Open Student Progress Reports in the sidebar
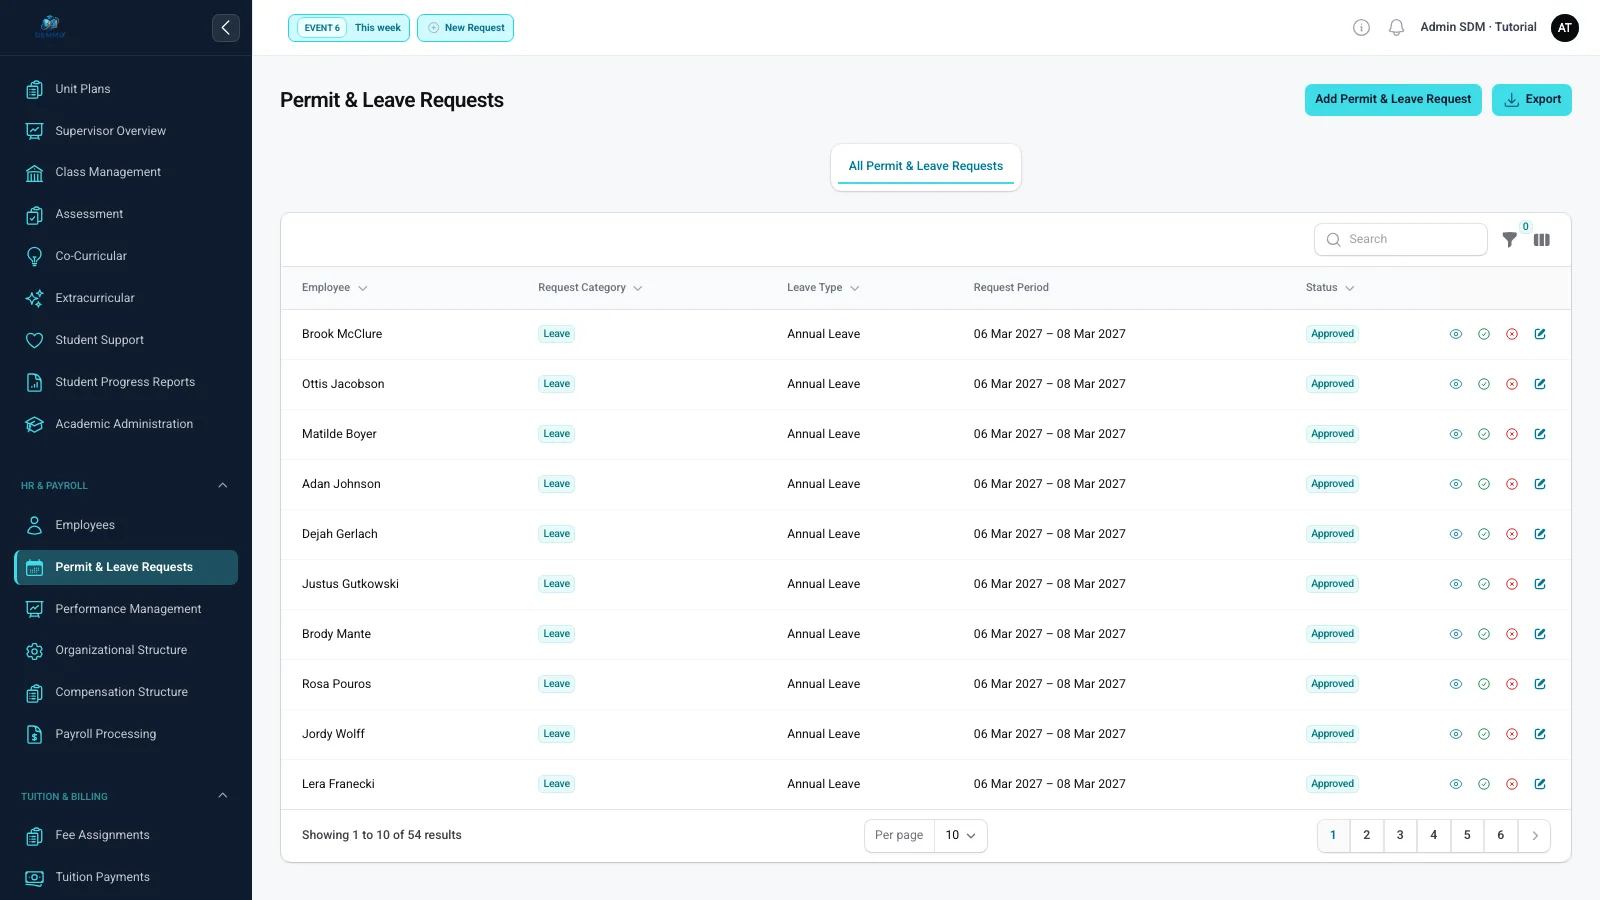This screenshot has height=900, width=1600. click(x=126, y=382)
